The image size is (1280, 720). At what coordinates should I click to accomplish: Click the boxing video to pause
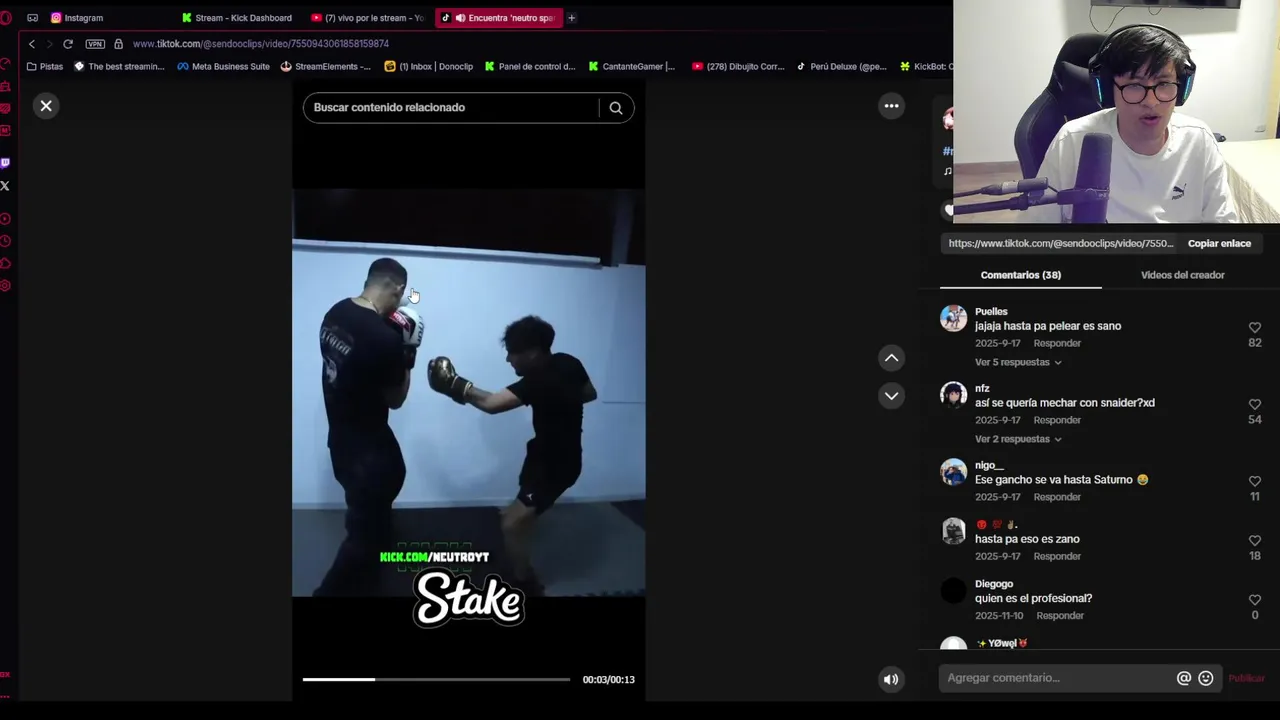[468, 392]
